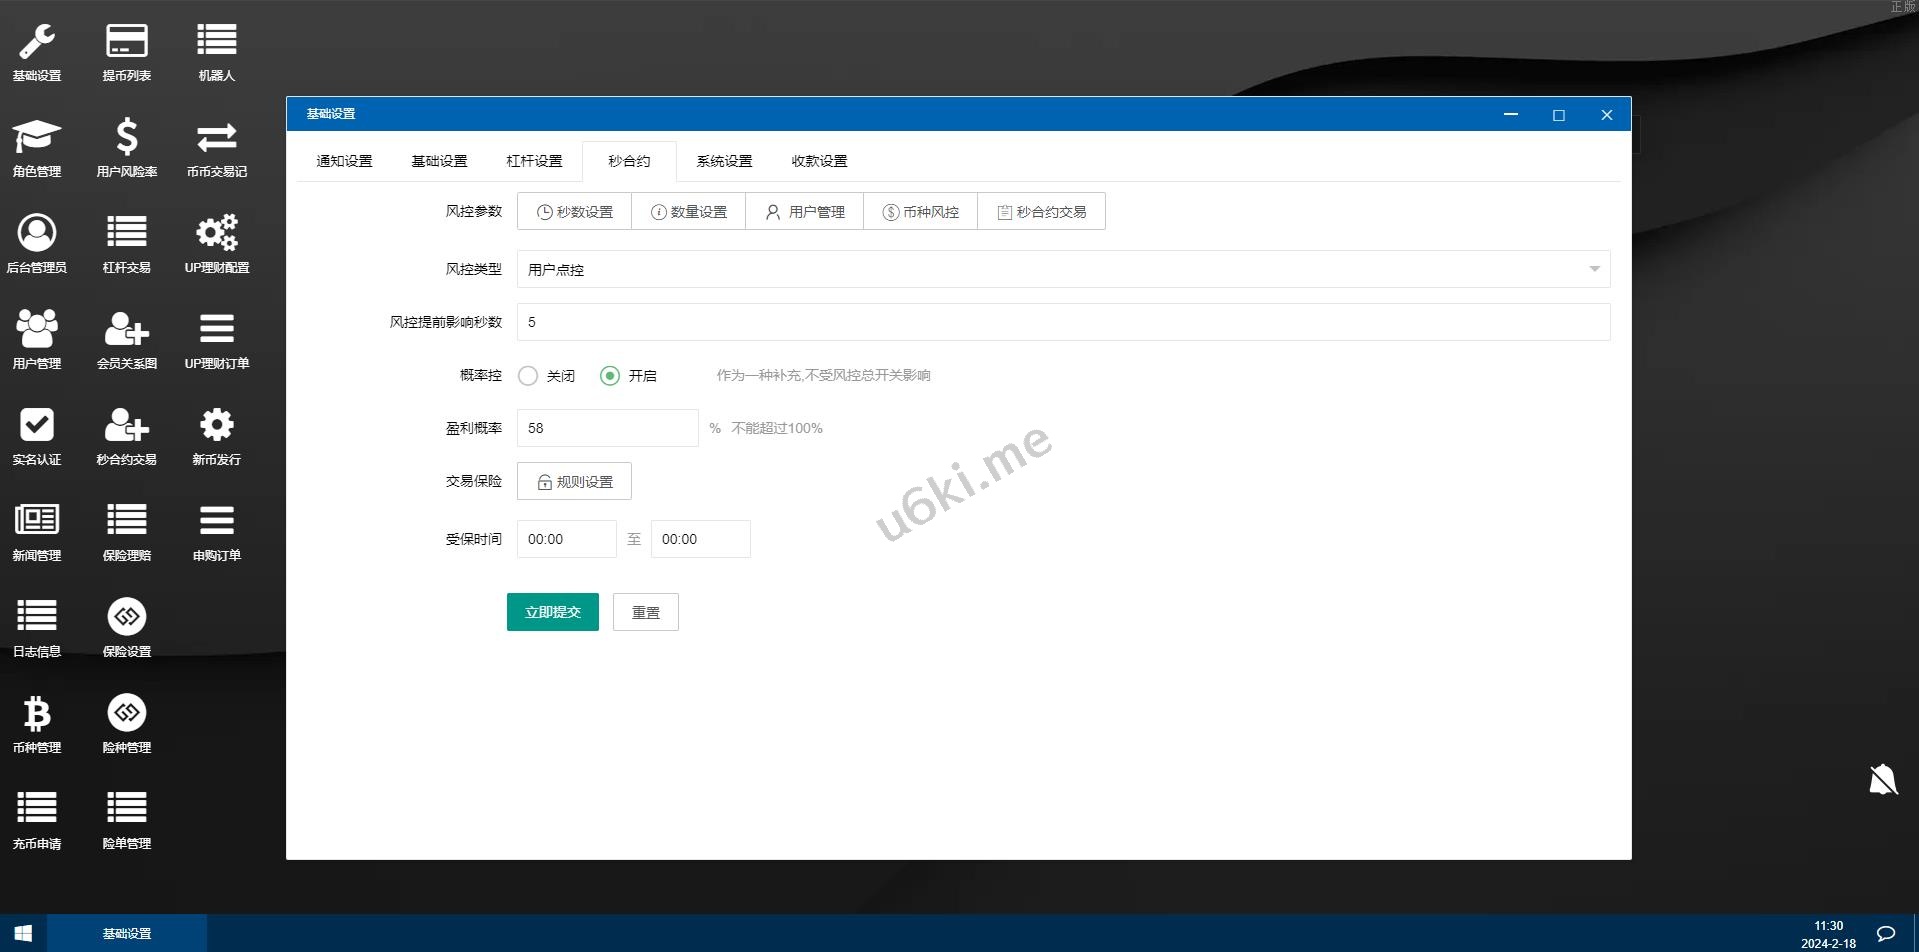
Task: Switch to the 系统设置 tab
Action: click(724, 160)
